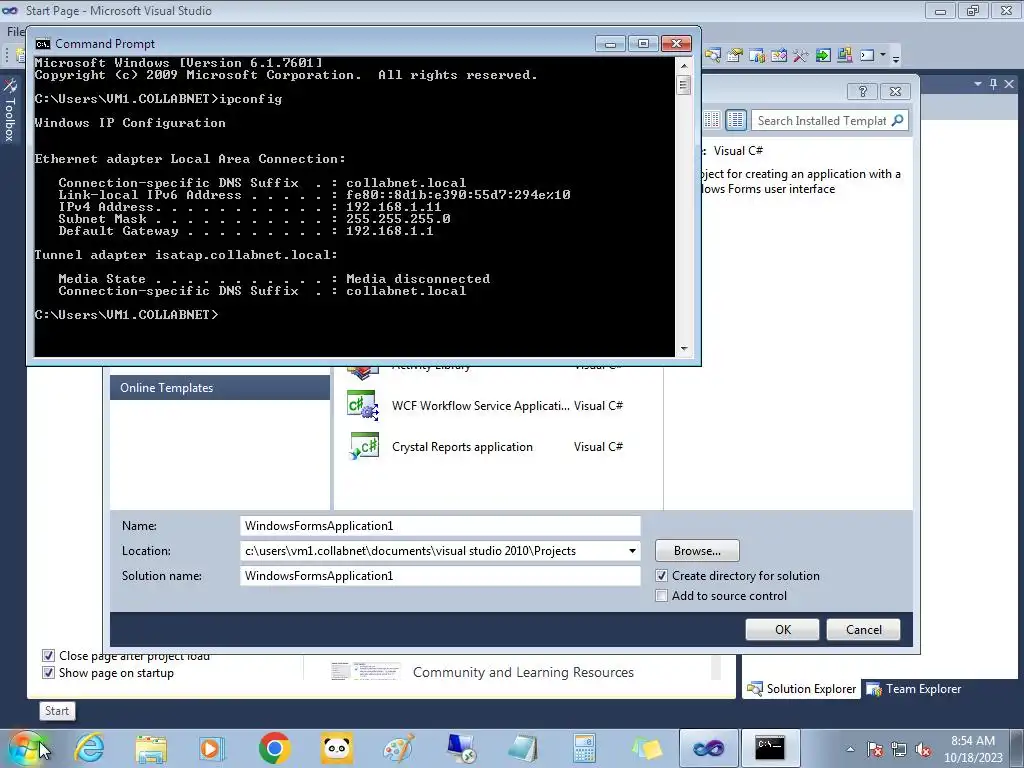Open the toolbar options overflow arrow
This screenshot has height=768, width=1024.
click(896, 58)
